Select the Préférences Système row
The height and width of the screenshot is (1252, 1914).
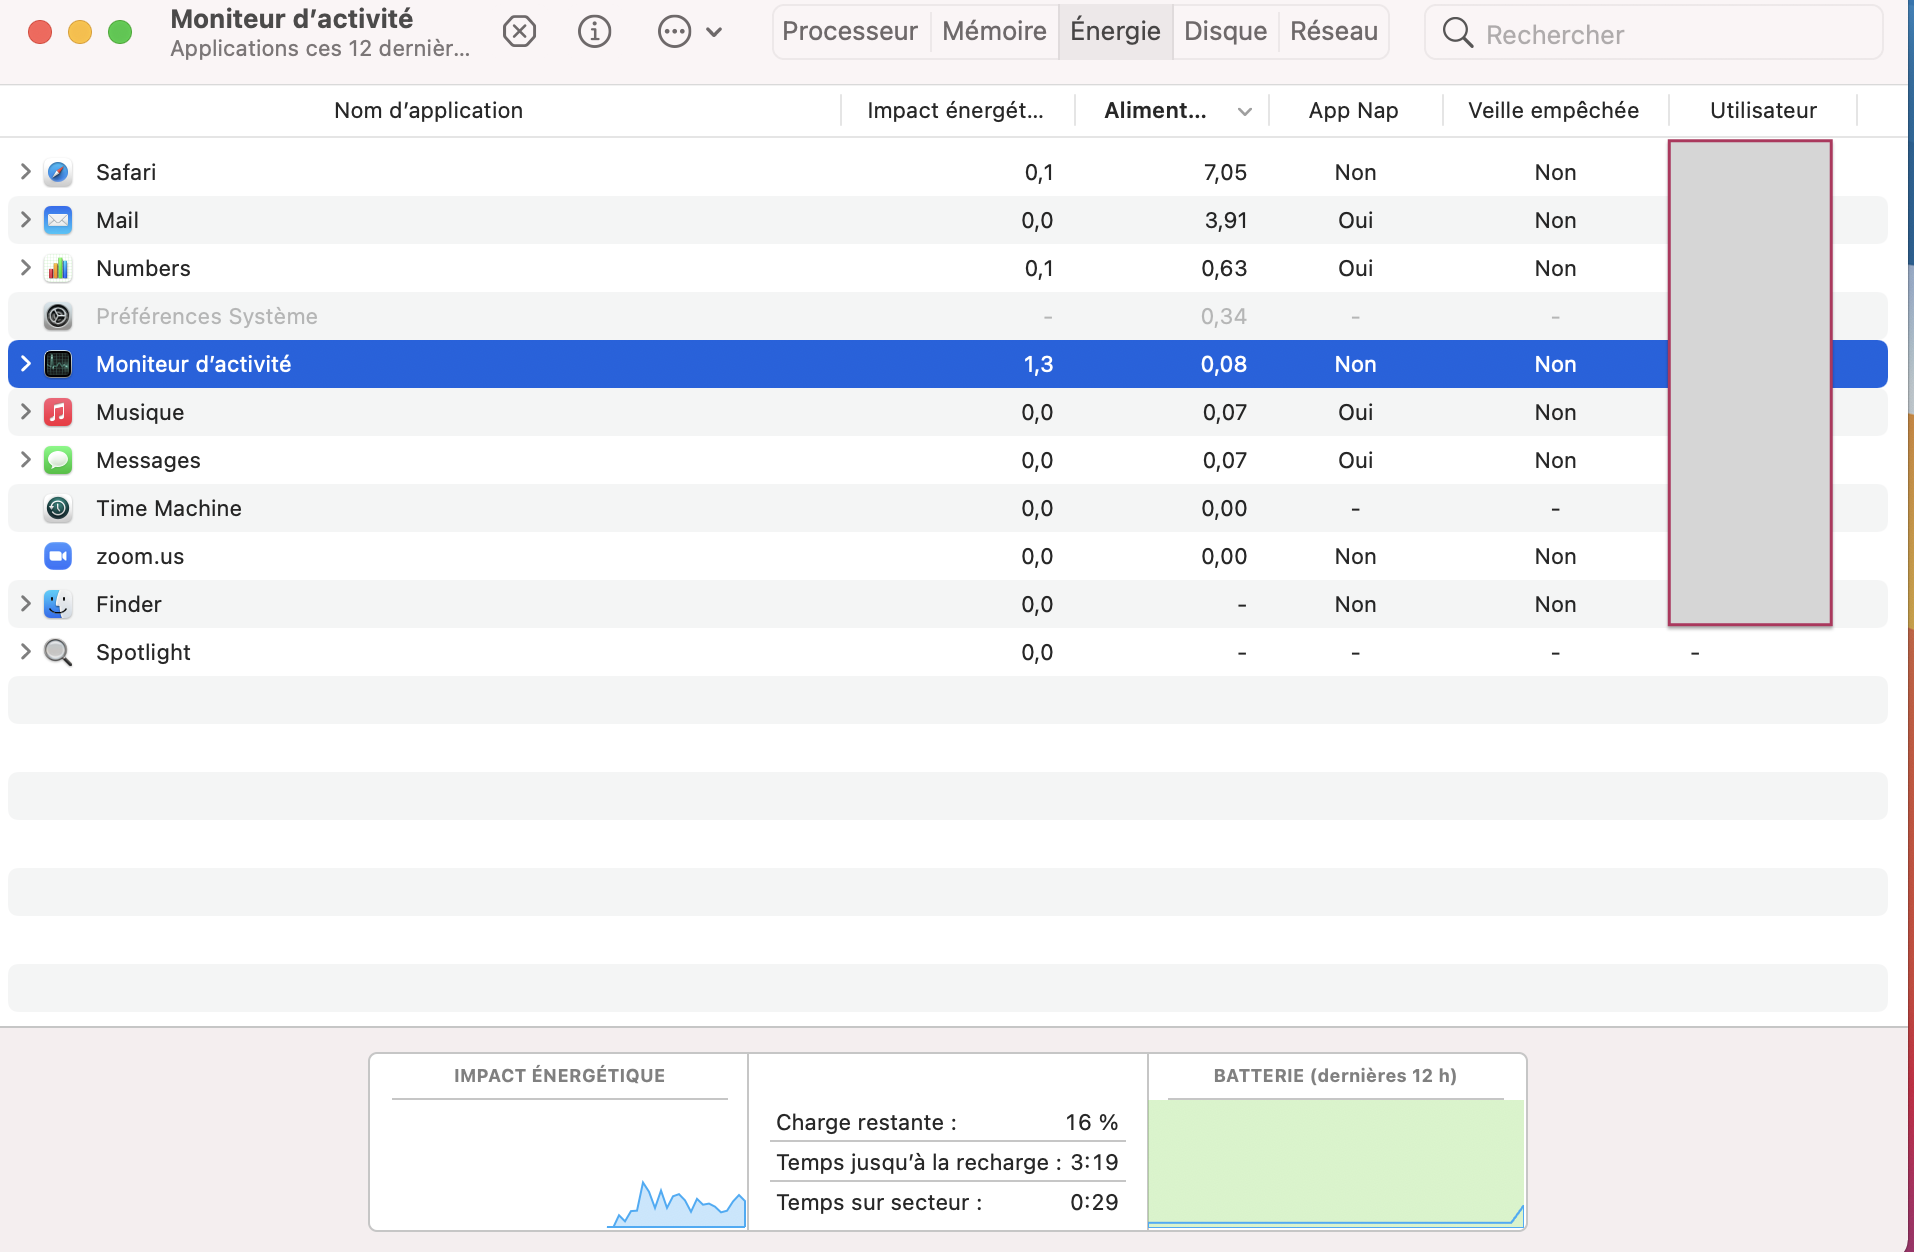206,316
